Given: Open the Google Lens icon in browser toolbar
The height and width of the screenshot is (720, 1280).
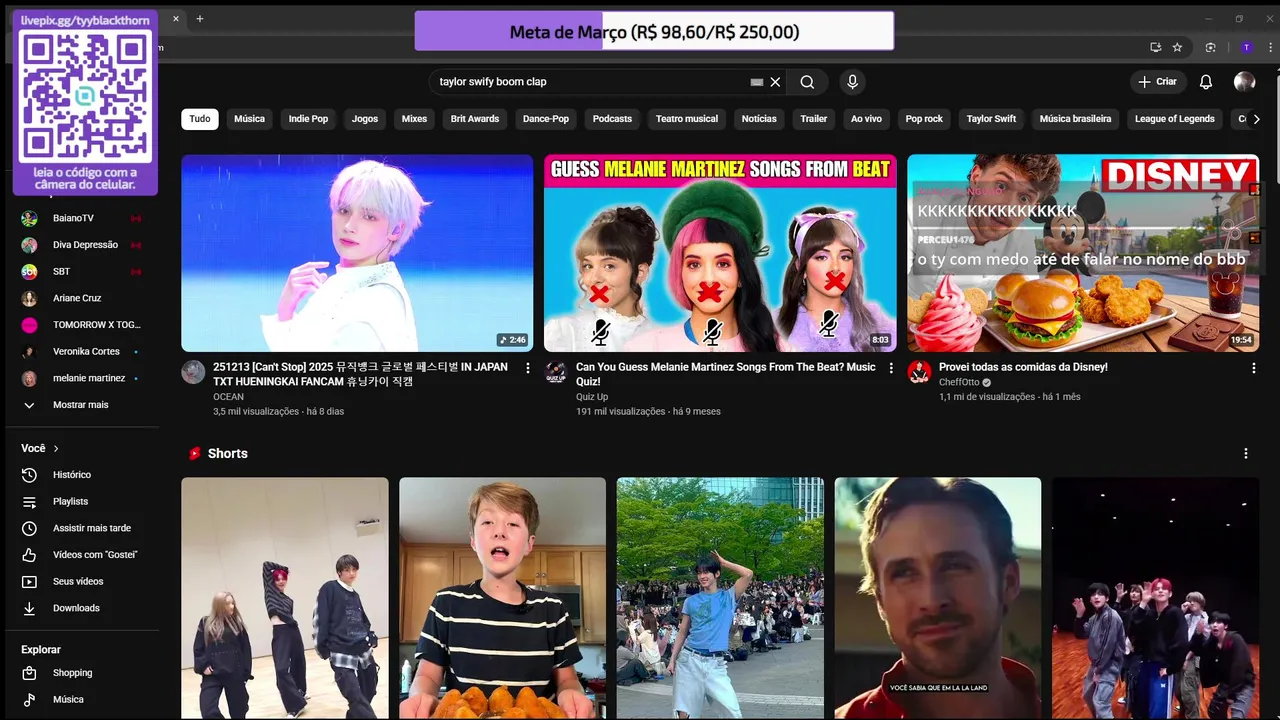Looking at the screenshot, I should [1210, 47].
